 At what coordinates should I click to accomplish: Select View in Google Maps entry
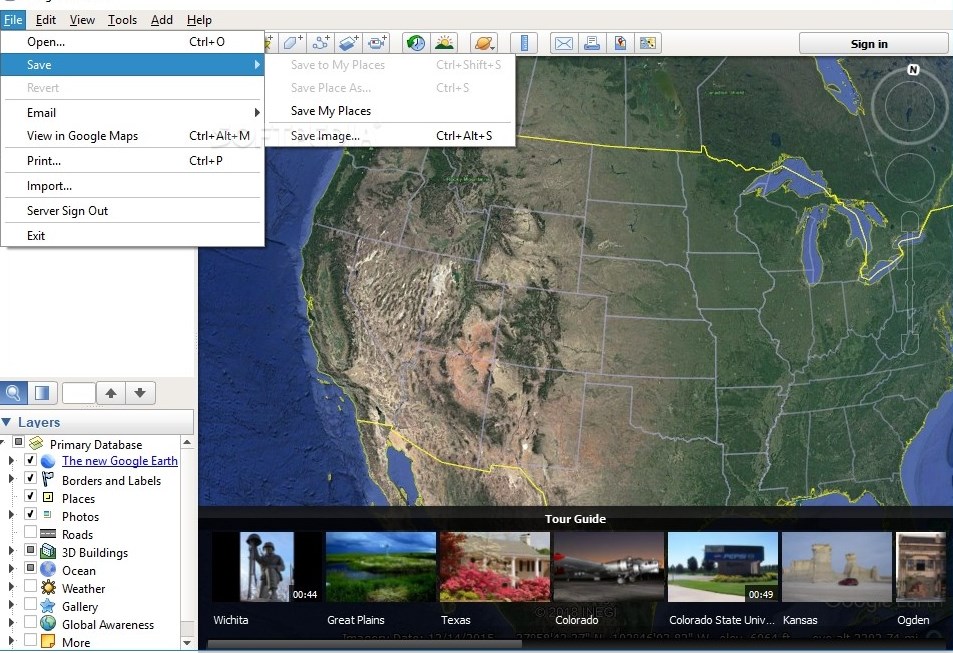pyautogui.click(x=132, y=136)
